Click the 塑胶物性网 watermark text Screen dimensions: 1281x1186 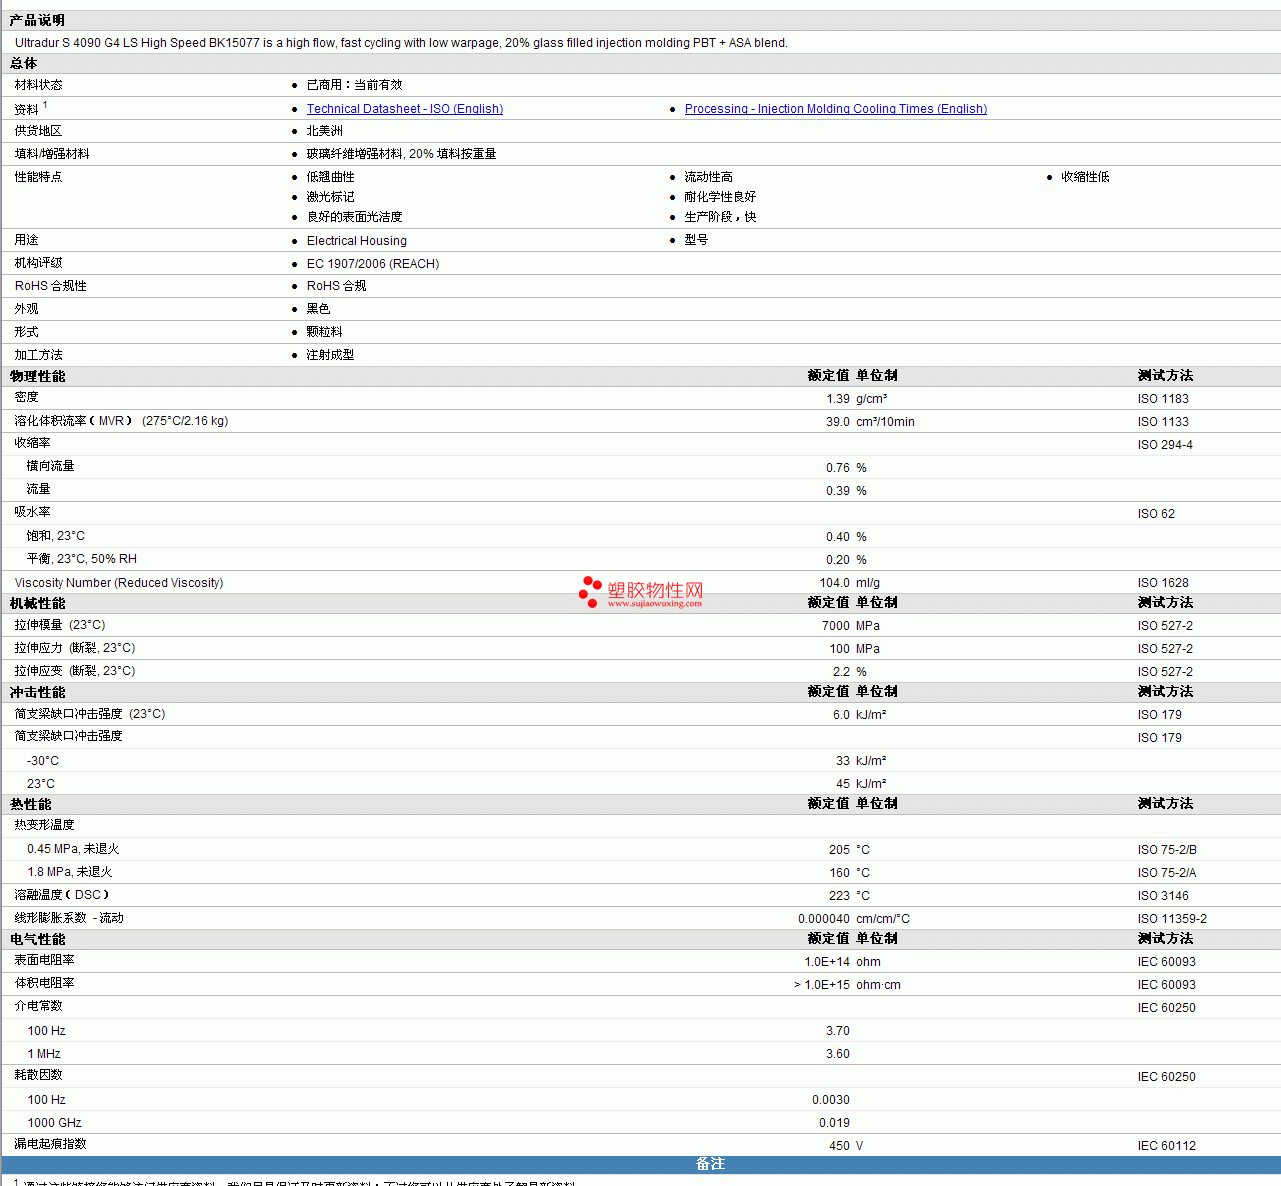(x=655, y=590)
